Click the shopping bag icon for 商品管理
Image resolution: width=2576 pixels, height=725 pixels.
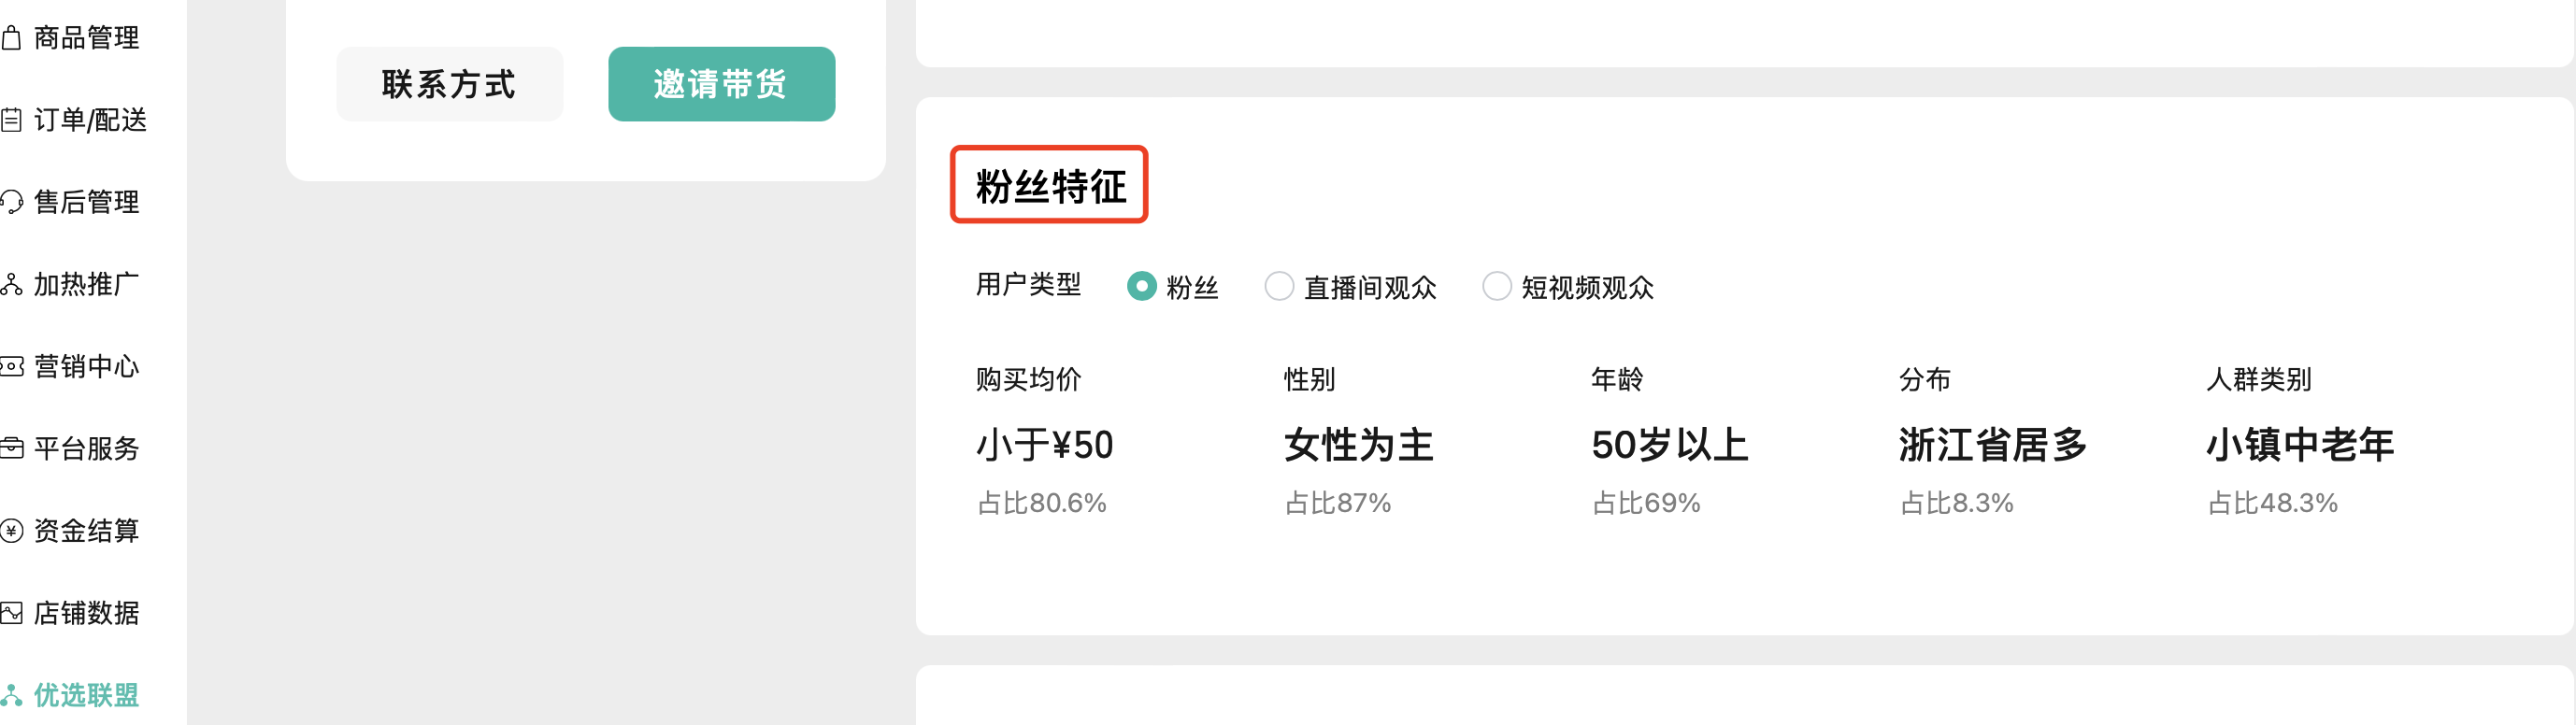(x=11, y=39)
